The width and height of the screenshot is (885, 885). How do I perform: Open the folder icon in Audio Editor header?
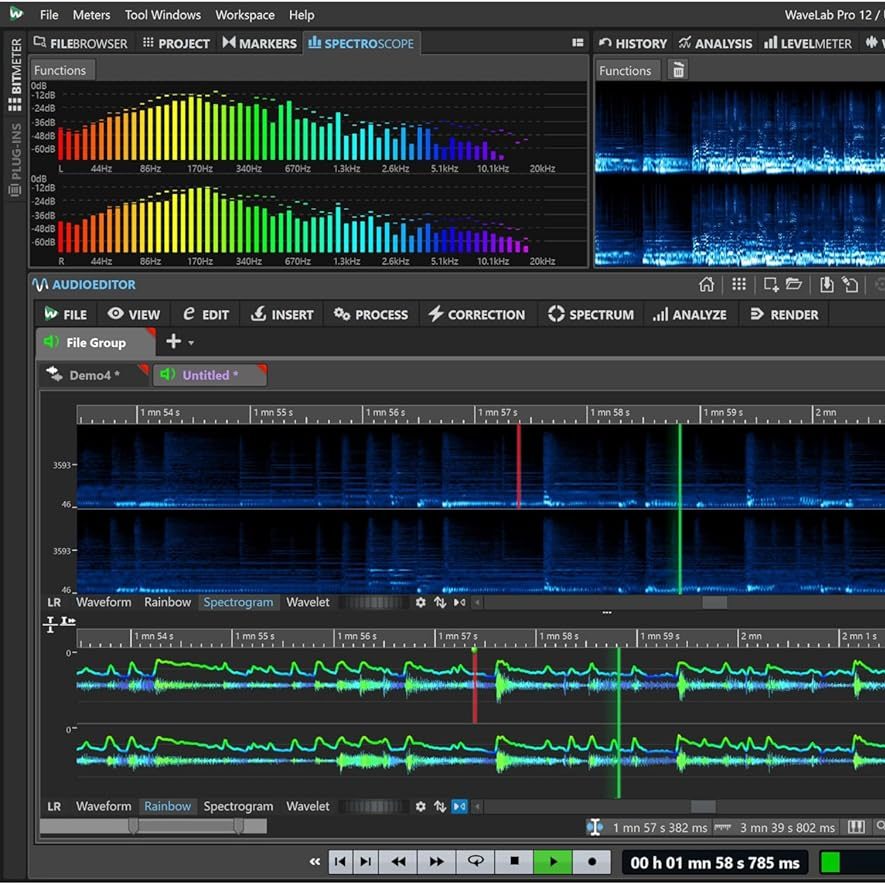click(x=794, y=285)
